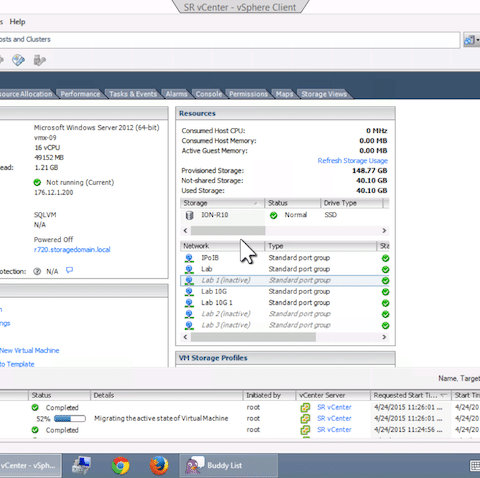Click the New Virtual Machine link

point(30,351)
